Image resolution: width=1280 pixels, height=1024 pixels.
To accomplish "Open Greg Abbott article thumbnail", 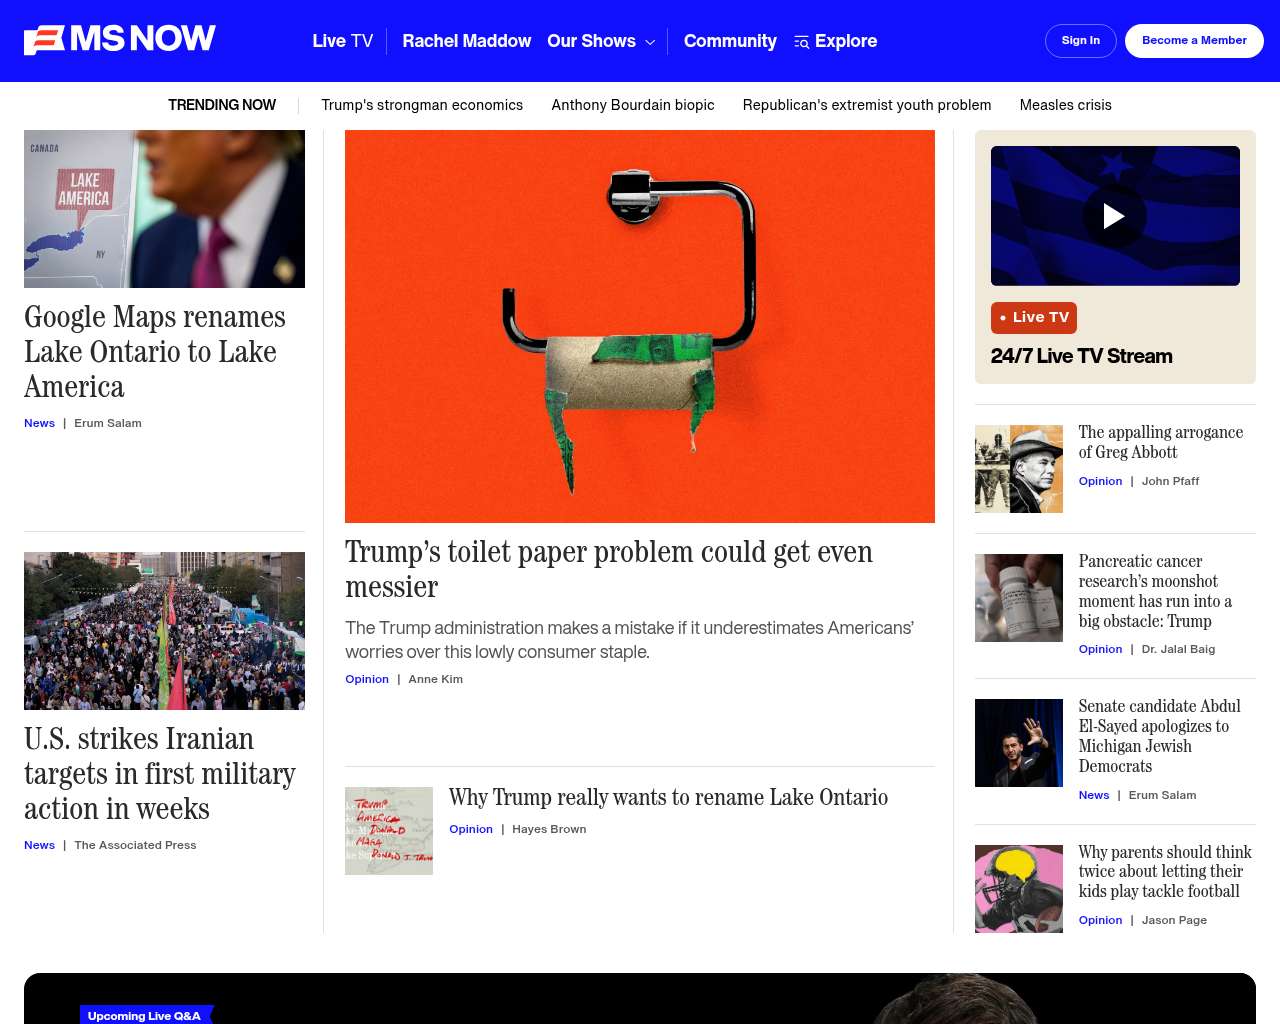I will (1019, 469).
